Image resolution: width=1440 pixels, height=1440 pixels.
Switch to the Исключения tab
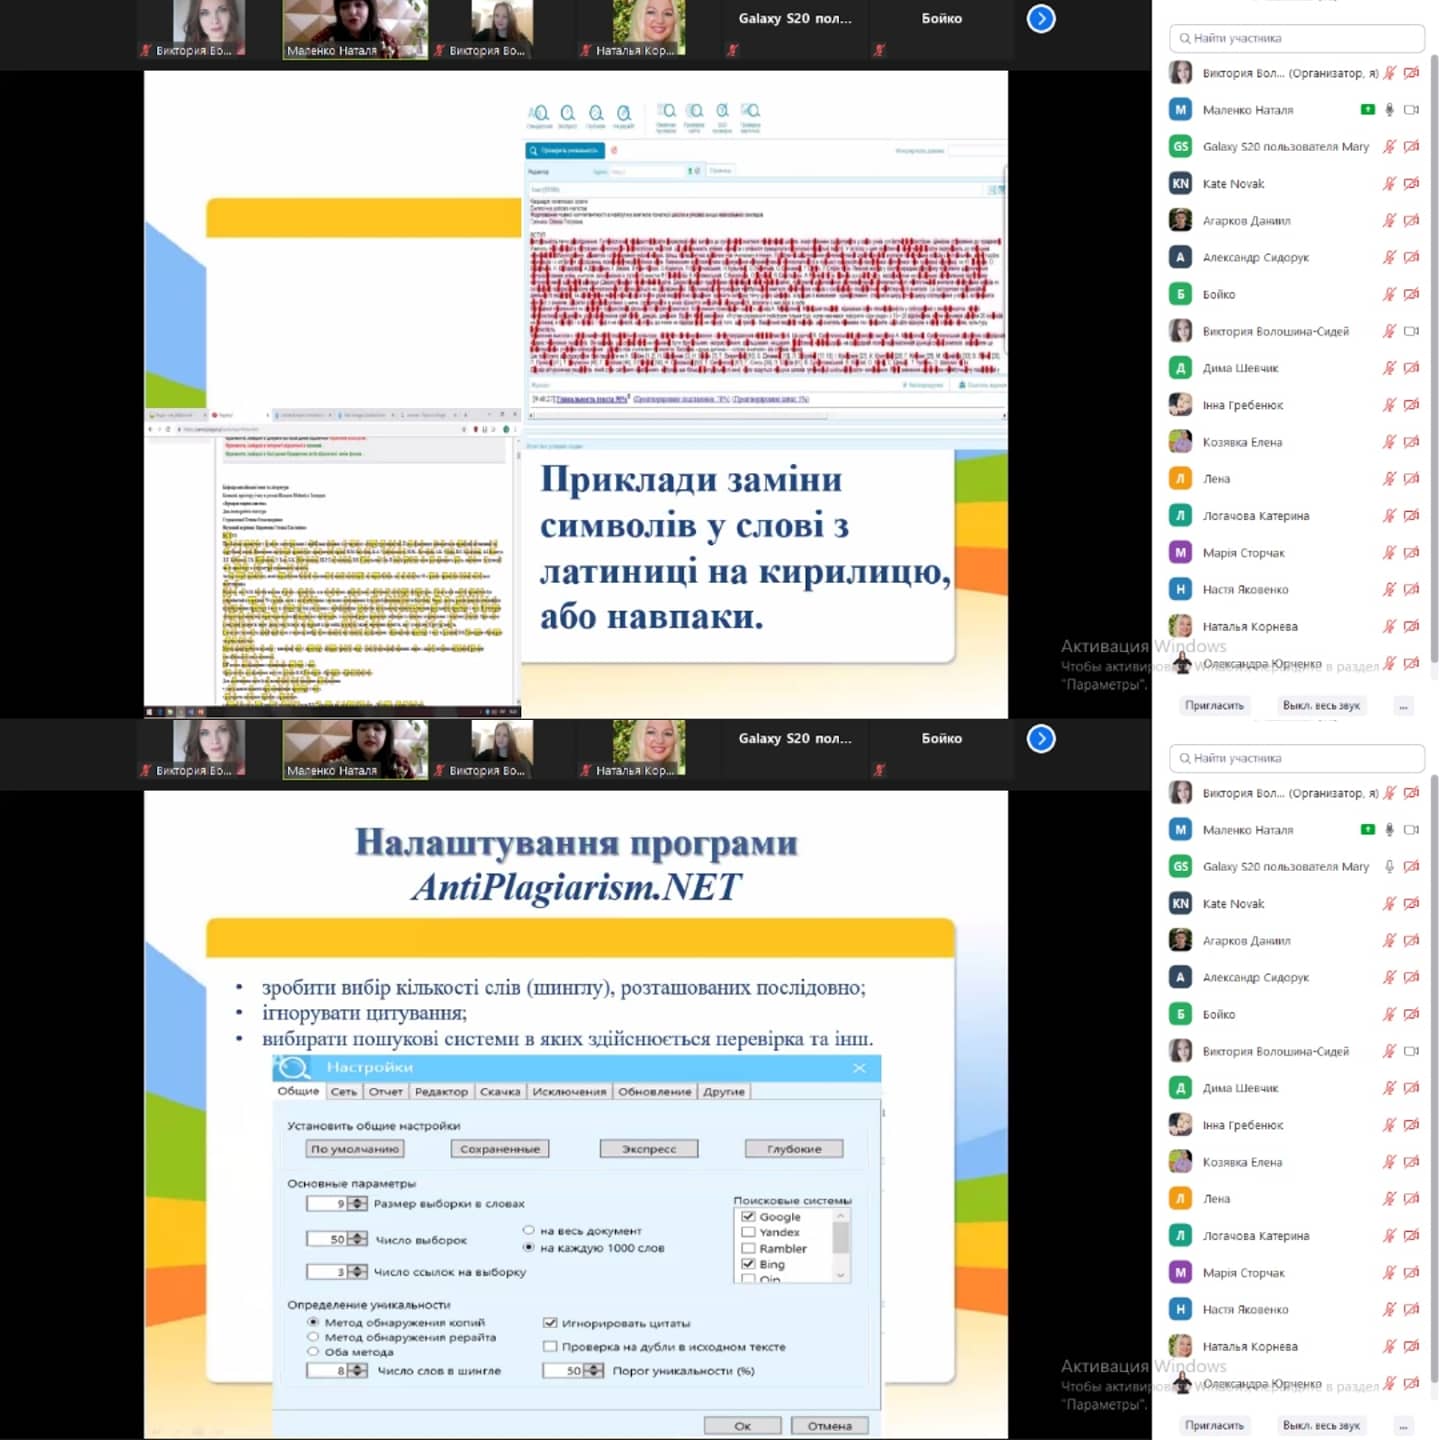[569, 1091]
